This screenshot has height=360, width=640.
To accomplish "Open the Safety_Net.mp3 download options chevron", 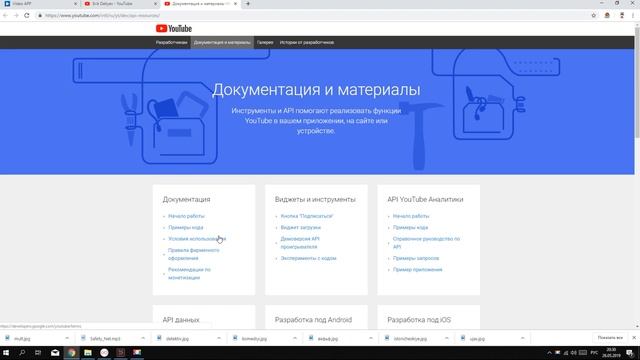I will pos(143,338).
